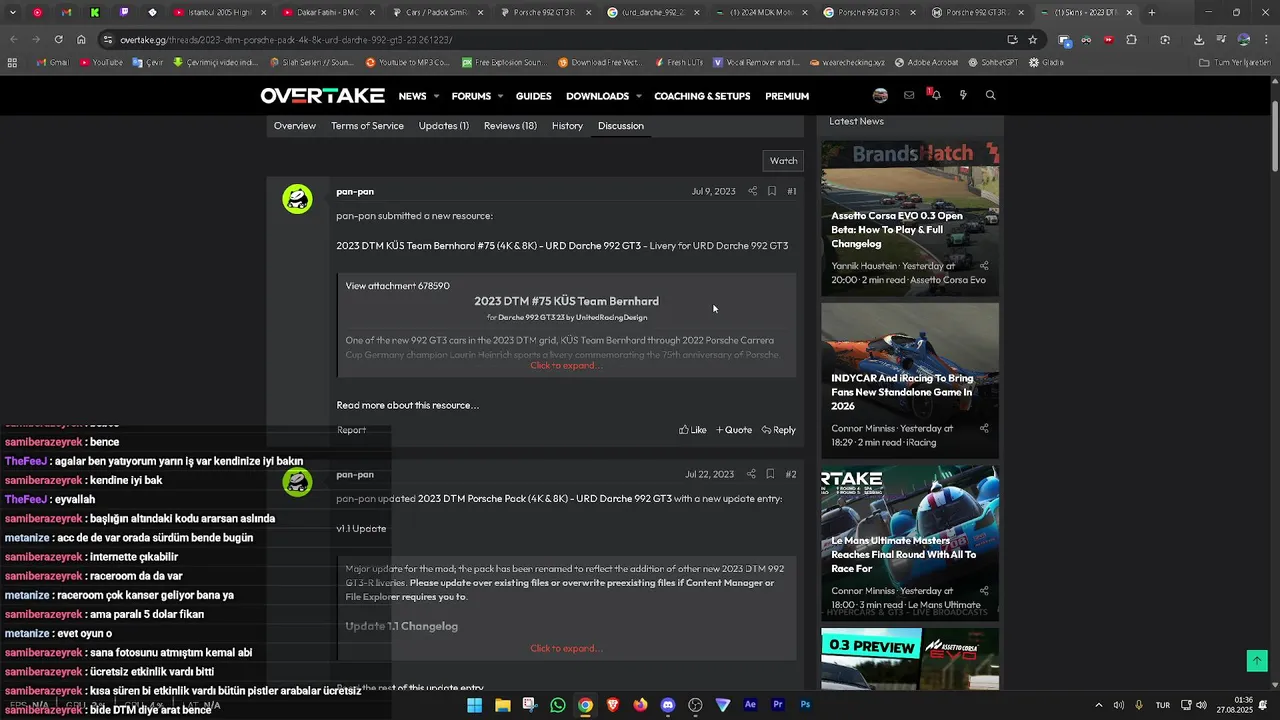Image resolution: width=1280 pixels, height=720 pixels.
Task: Switch to Istanbul 2005 browser tab
Action: 218,12
